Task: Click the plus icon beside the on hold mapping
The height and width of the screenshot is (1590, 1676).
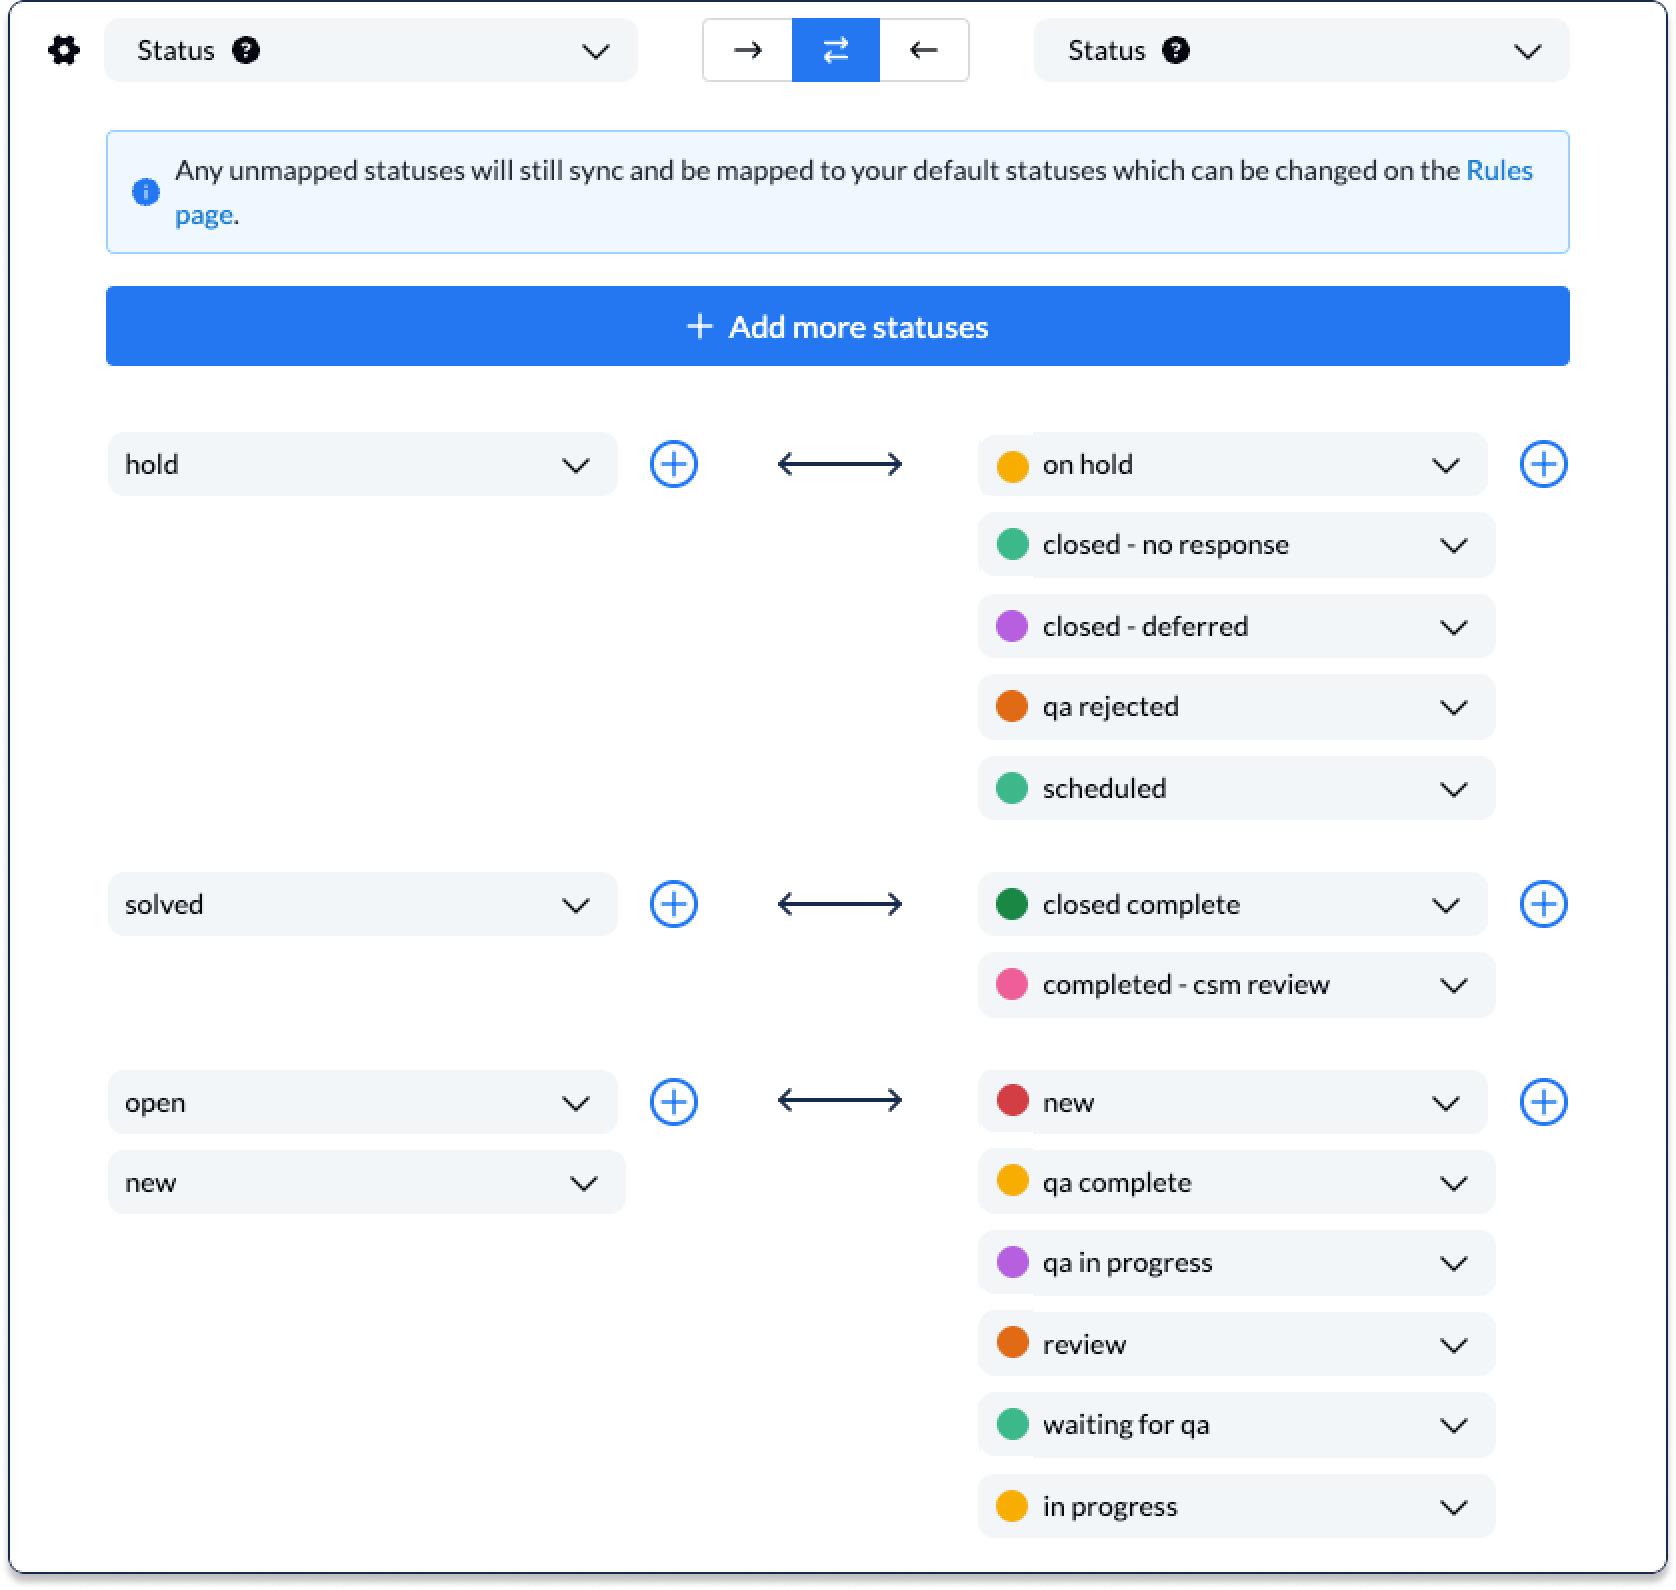Action: click(x=1543, y=464)
